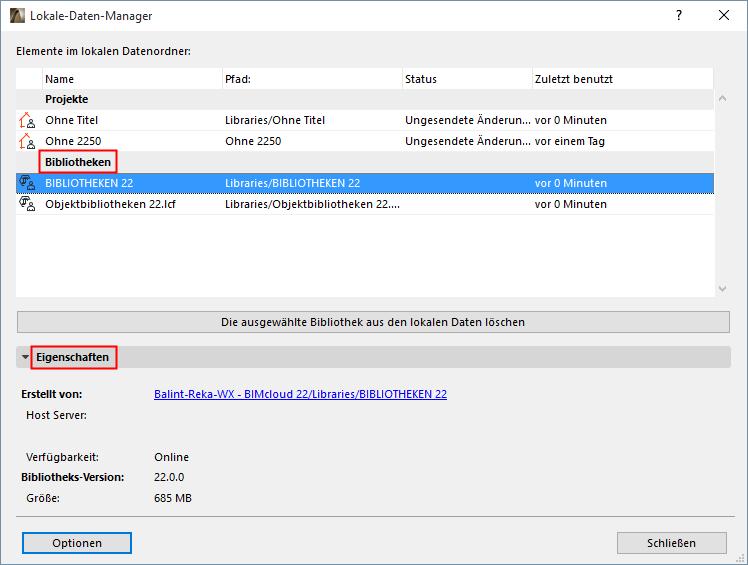Sort by the Zuletzt benutzt column header
The height and width of the screenshot is (565, 748).
tap(623, 79)
